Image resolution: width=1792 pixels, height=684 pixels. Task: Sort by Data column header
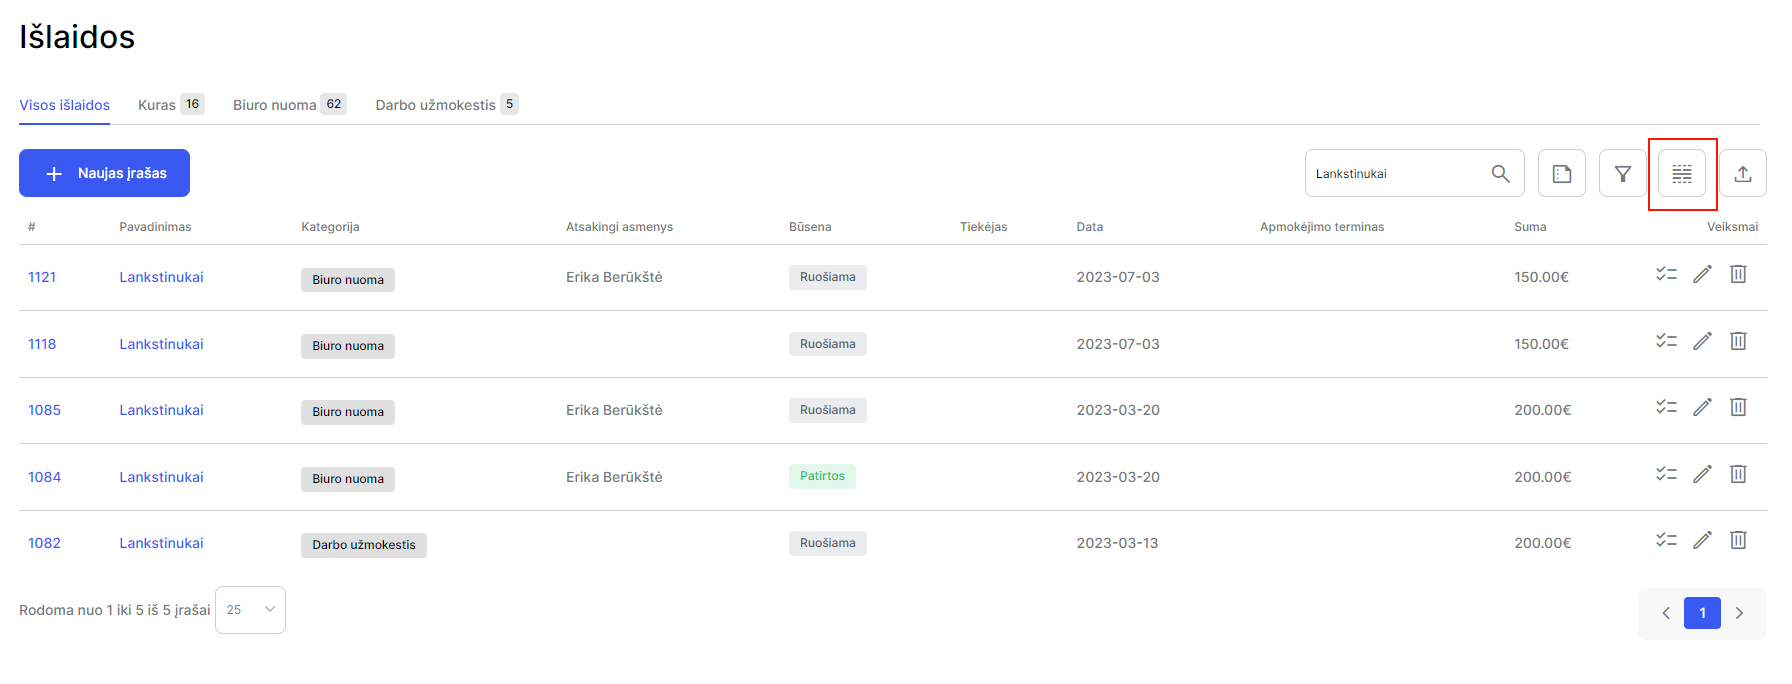click(1090, 227)
